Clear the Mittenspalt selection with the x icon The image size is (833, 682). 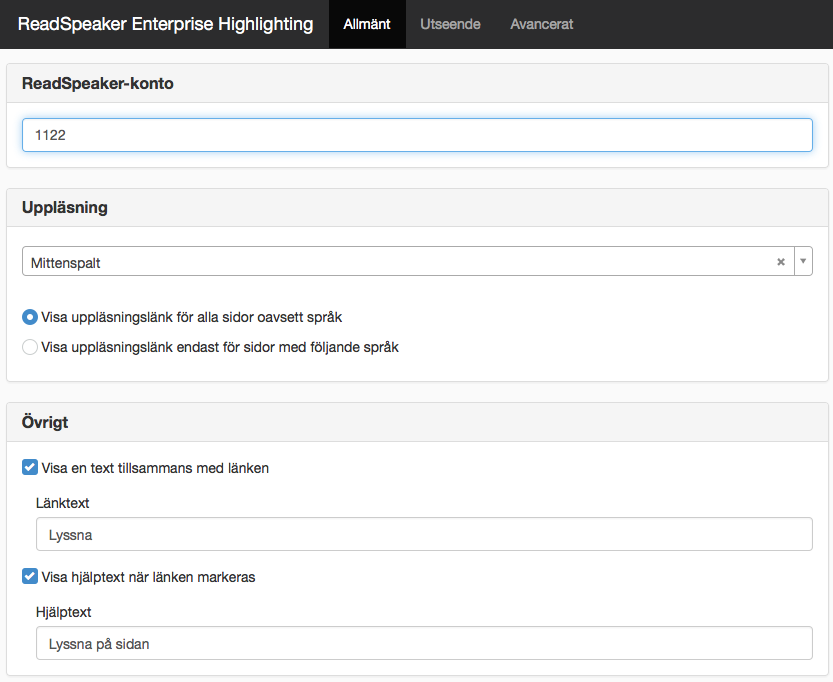click(780, 261)
